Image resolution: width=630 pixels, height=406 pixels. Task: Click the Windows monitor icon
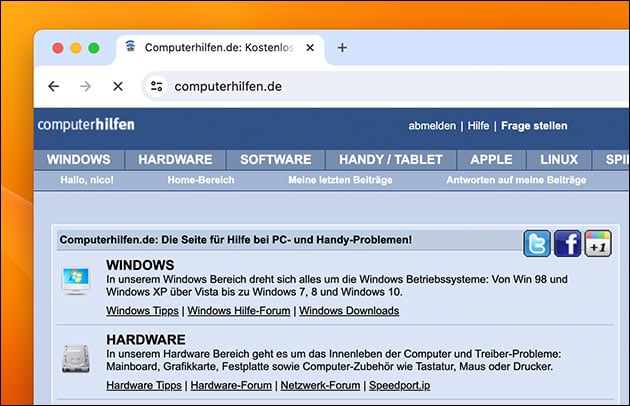pos(76,281)
